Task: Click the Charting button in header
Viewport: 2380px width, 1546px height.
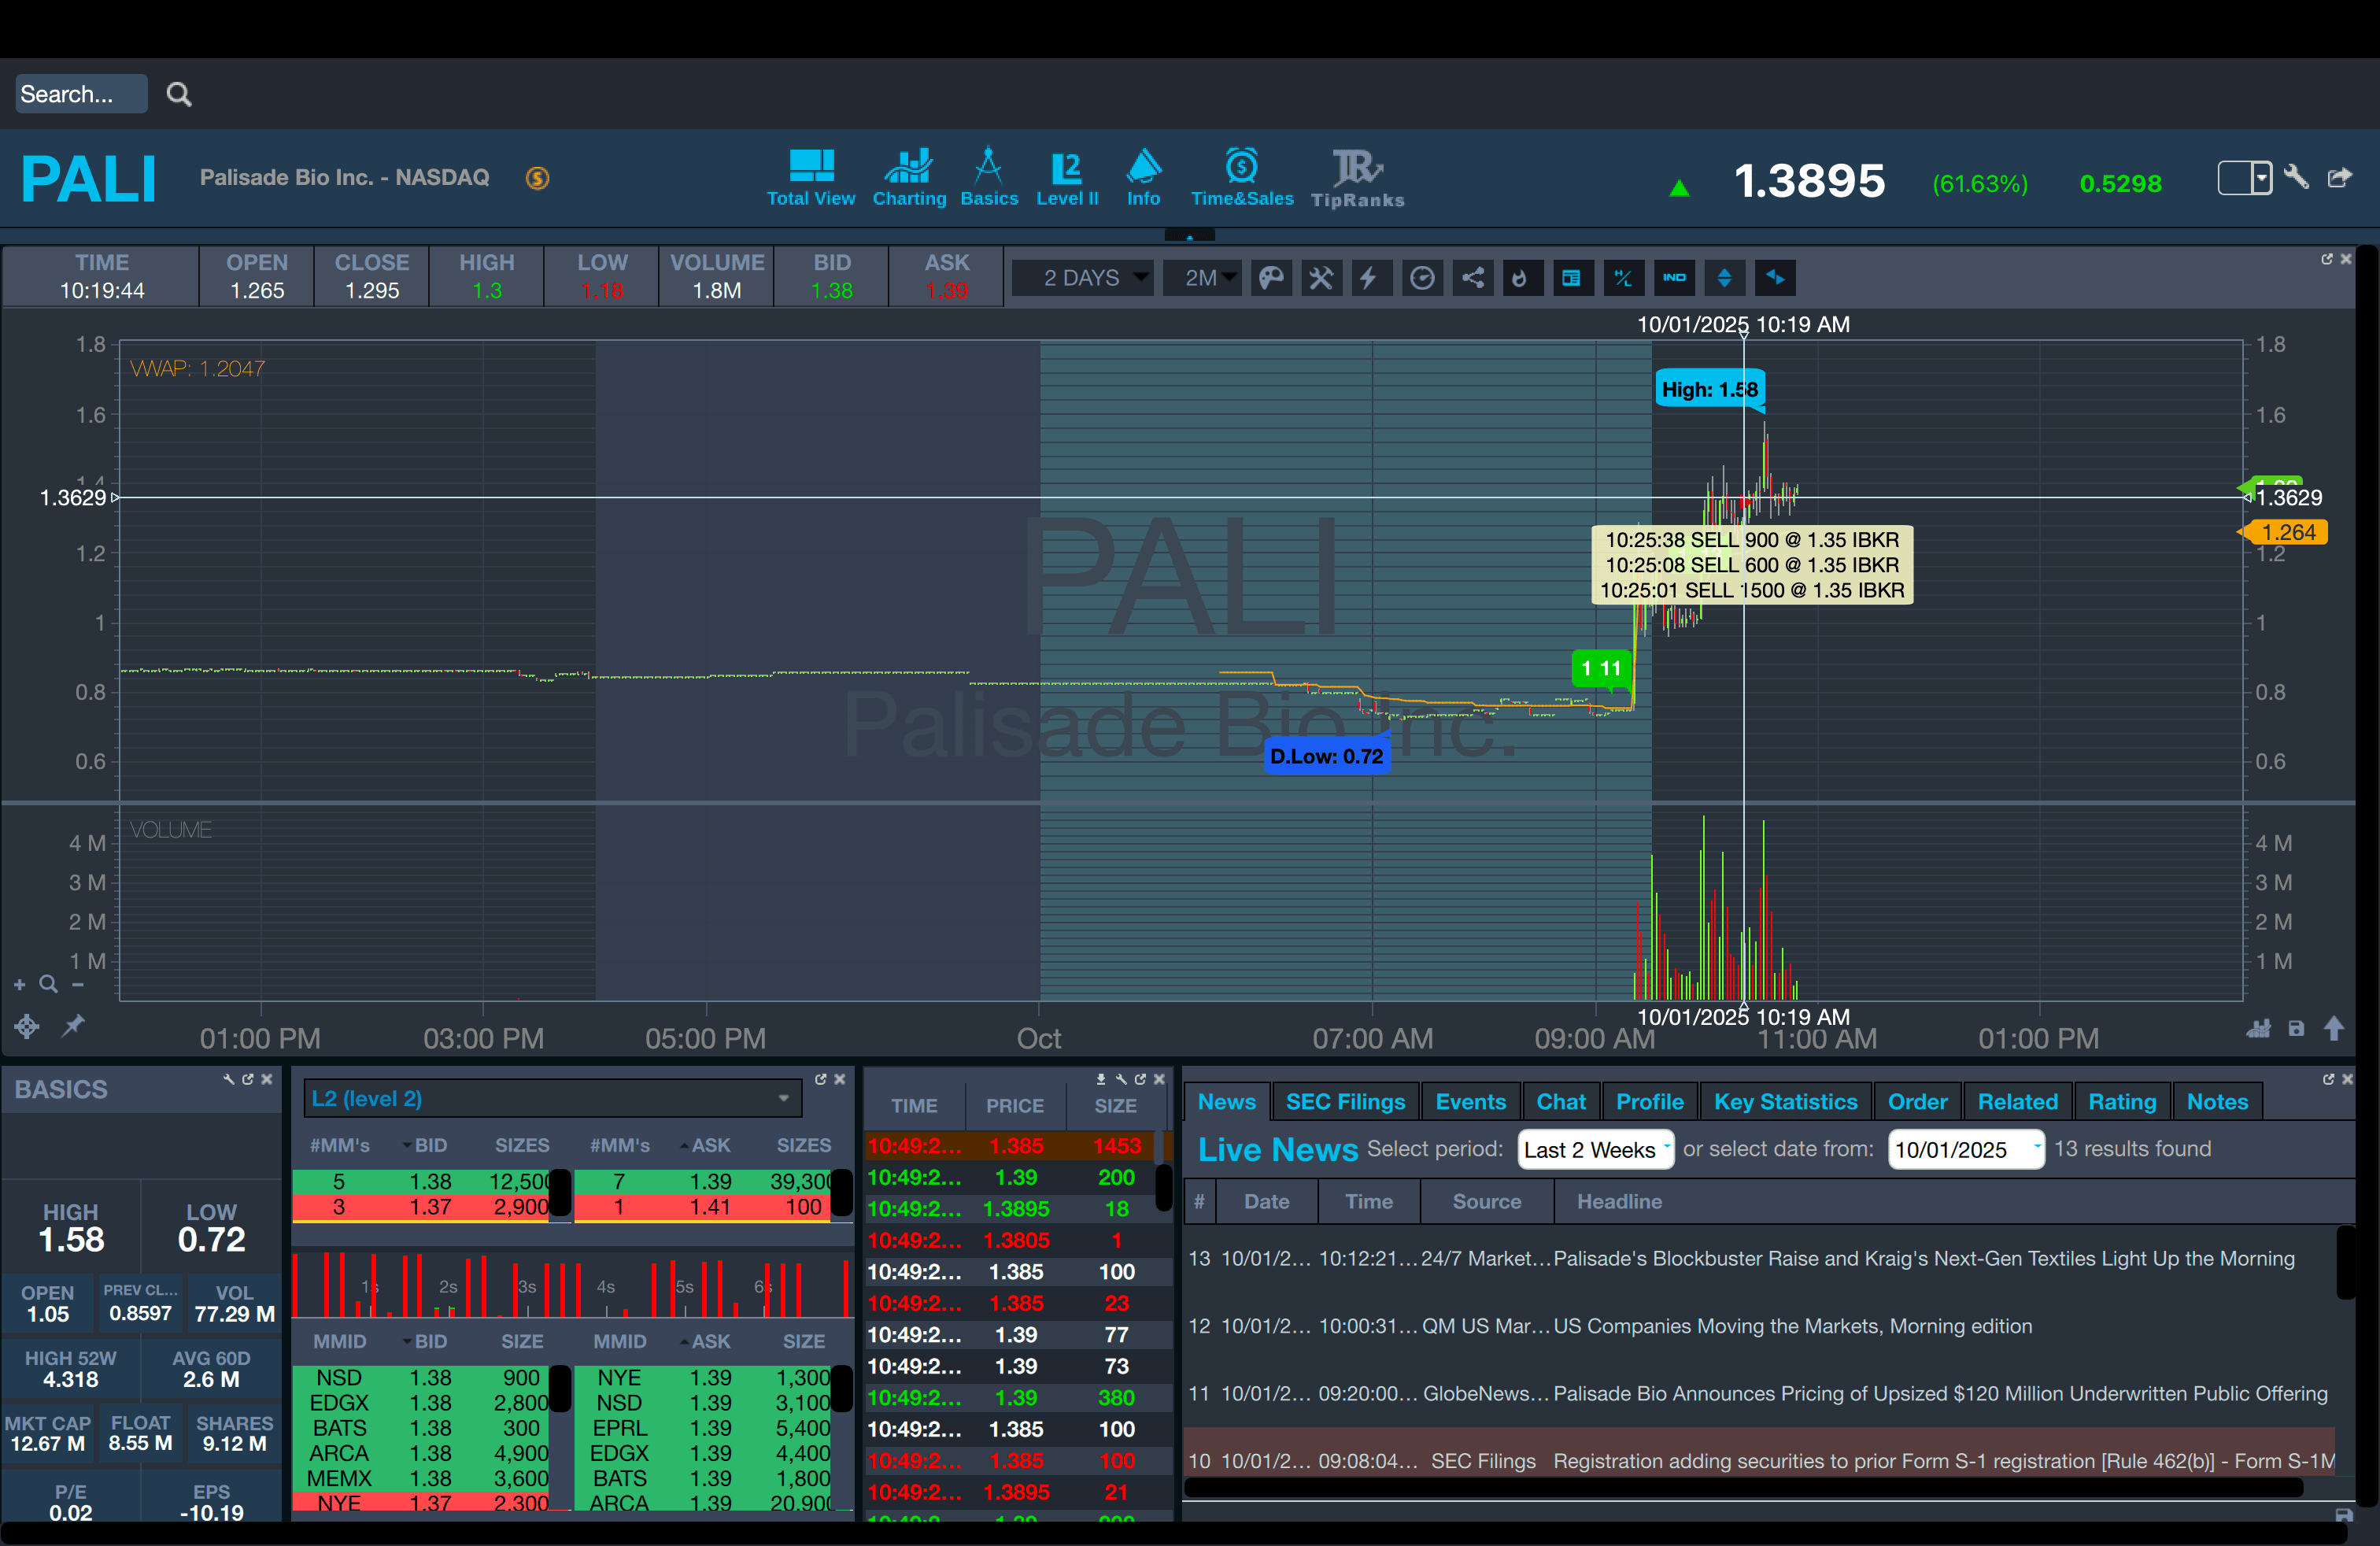Action: 909,178
